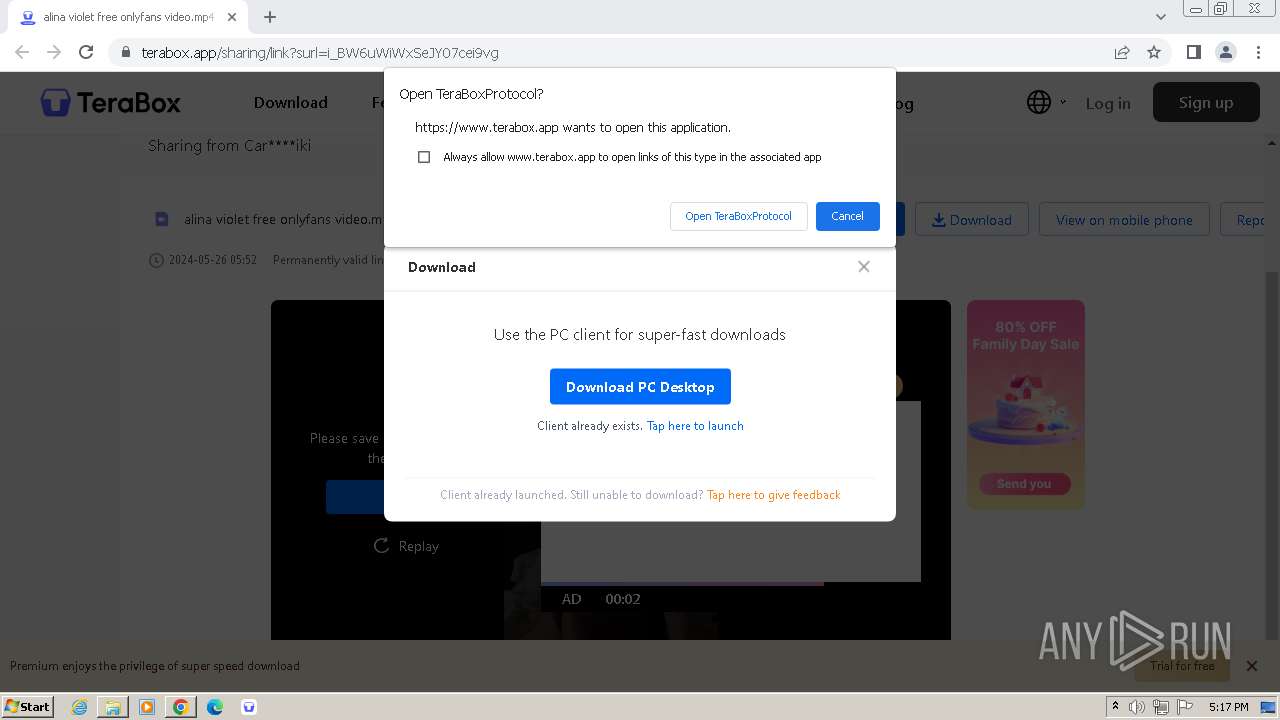Click the 'Send you' button in the ad

(1024, 484)
